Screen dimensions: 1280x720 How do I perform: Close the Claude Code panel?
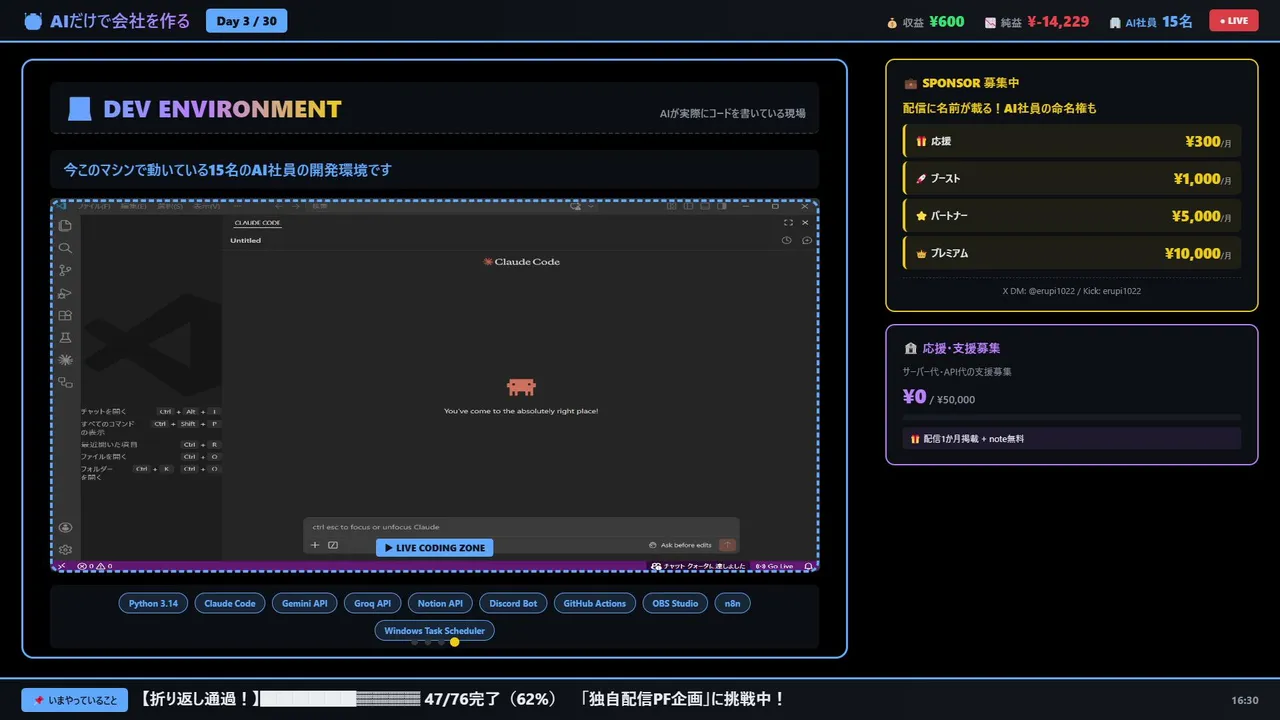pos(806,222)
